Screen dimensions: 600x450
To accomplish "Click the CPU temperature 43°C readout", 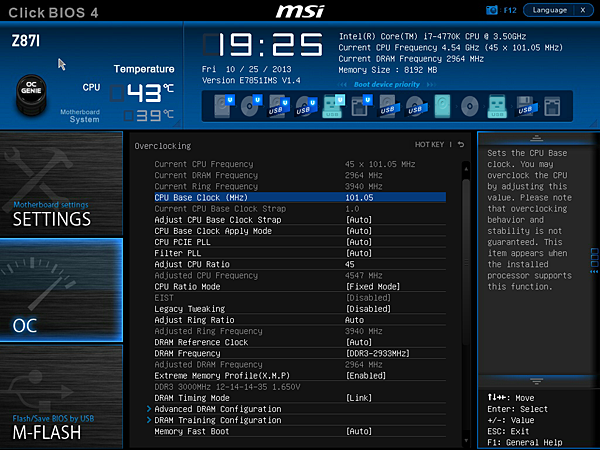I will [142, 93].
